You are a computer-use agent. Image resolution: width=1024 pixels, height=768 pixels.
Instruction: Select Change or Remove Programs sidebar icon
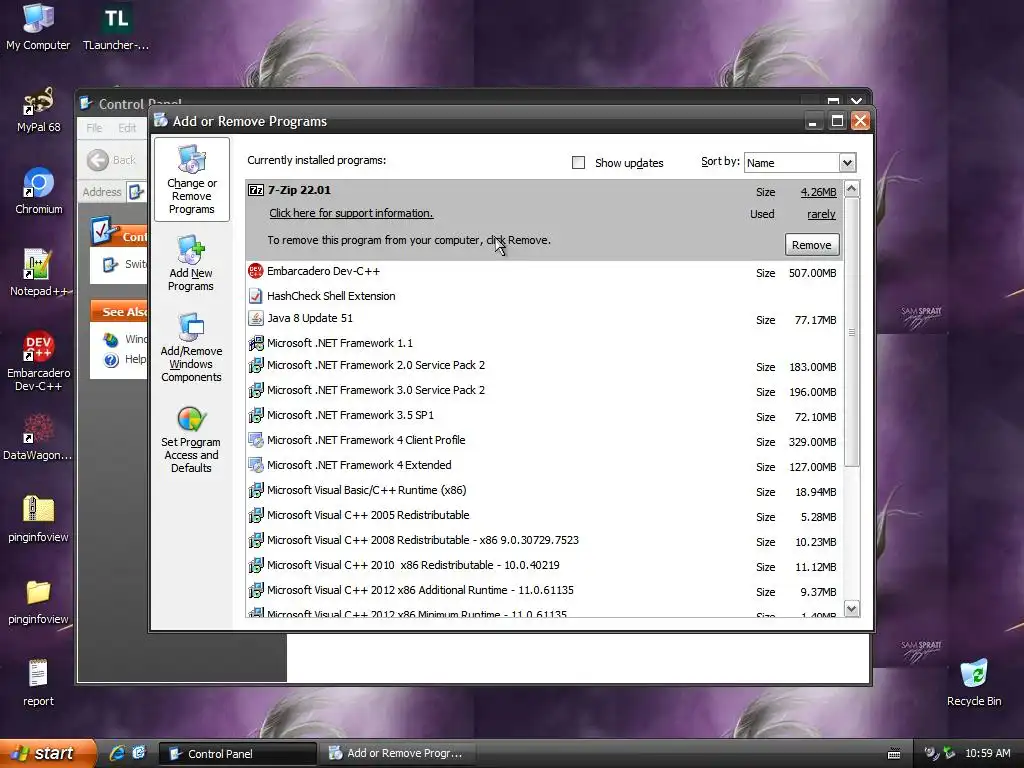pos(191,180)
